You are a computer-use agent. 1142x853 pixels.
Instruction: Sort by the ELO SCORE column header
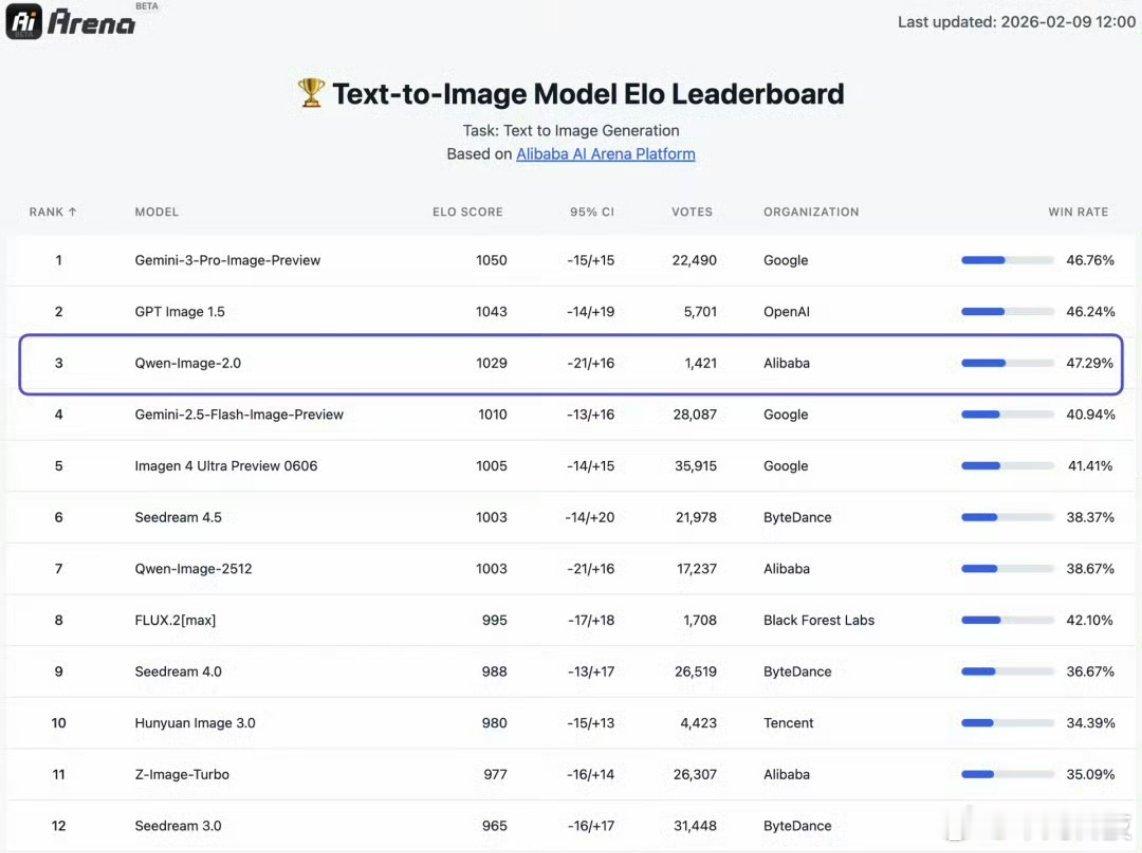[467, 212]
